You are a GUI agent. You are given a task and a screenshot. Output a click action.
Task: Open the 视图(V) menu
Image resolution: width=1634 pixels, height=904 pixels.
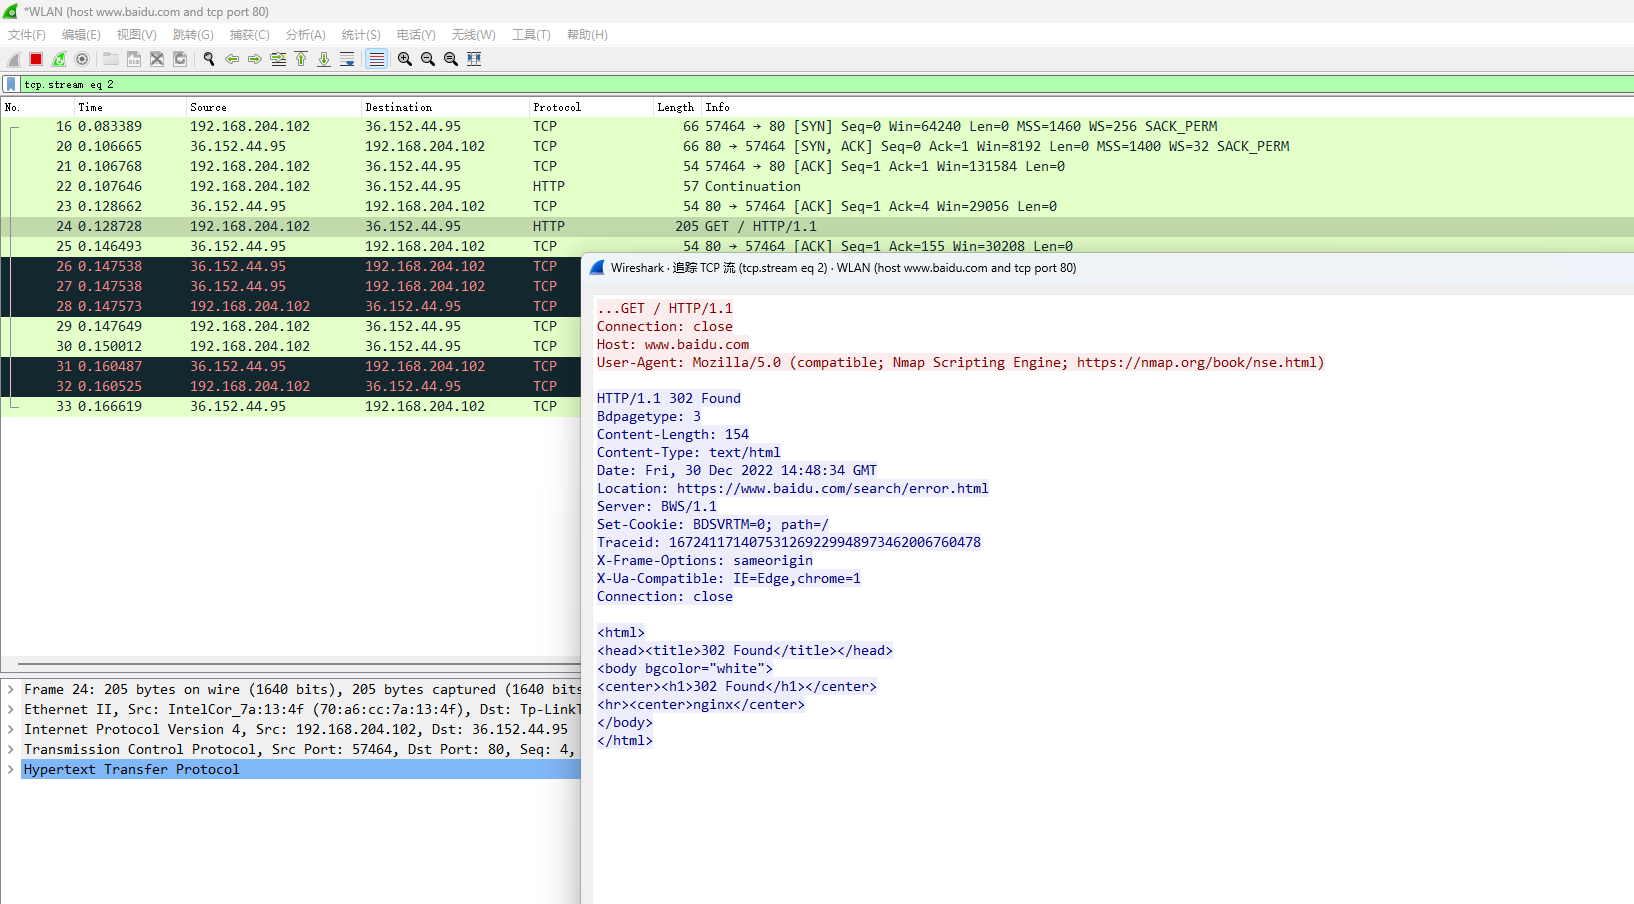click(x=137, y=35)
